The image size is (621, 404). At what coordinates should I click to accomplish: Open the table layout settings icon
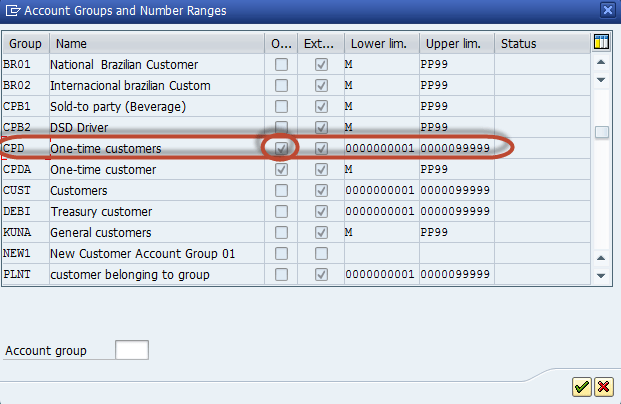pos(601,43)
